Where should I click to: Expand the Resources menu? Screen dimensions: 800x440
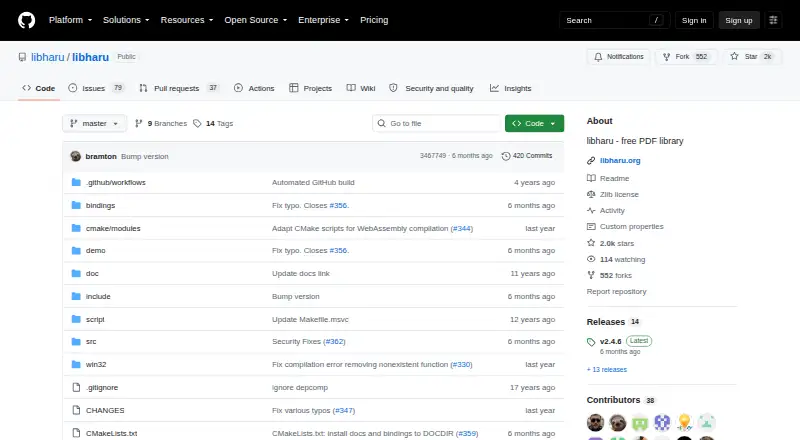187,20
